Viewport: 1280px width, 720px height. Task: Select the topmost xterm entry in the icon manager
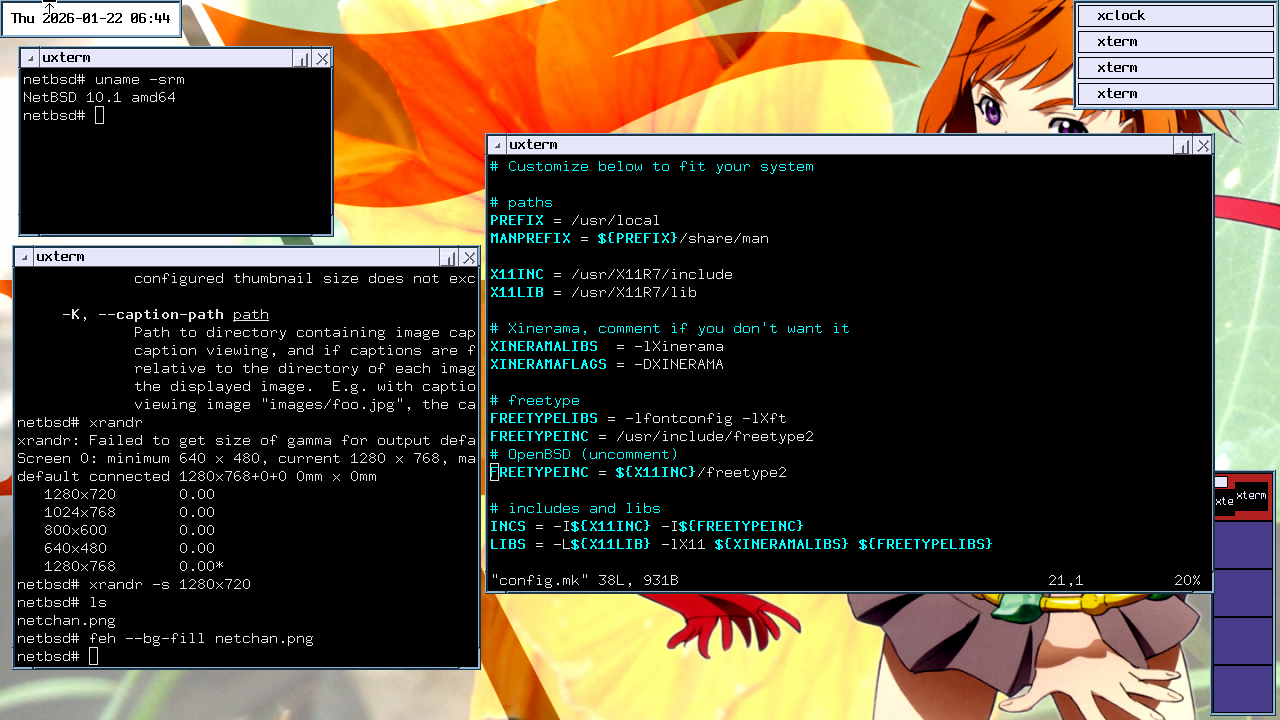1176,42
